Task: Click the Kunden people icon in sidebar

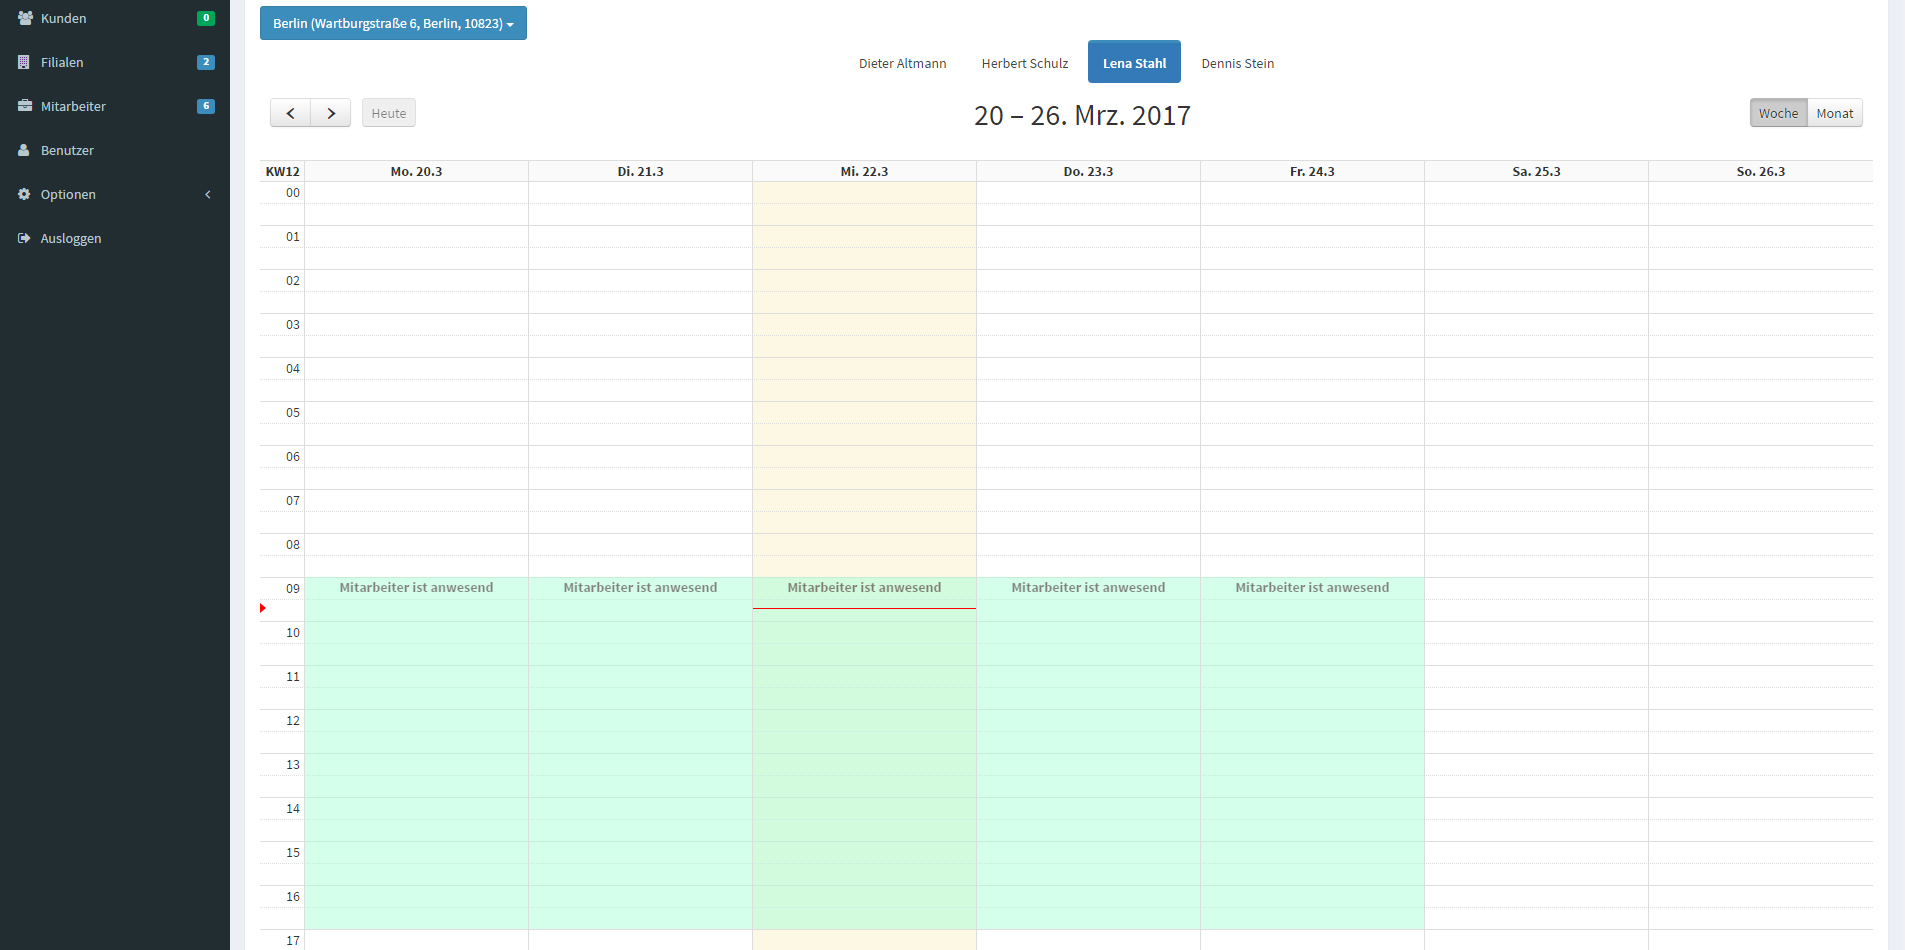Action: coord(25,18)
